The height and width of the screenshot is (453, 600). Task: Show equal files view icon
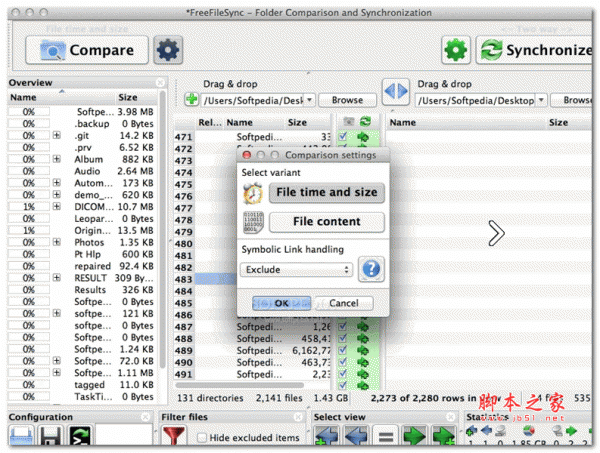point(386,436)
